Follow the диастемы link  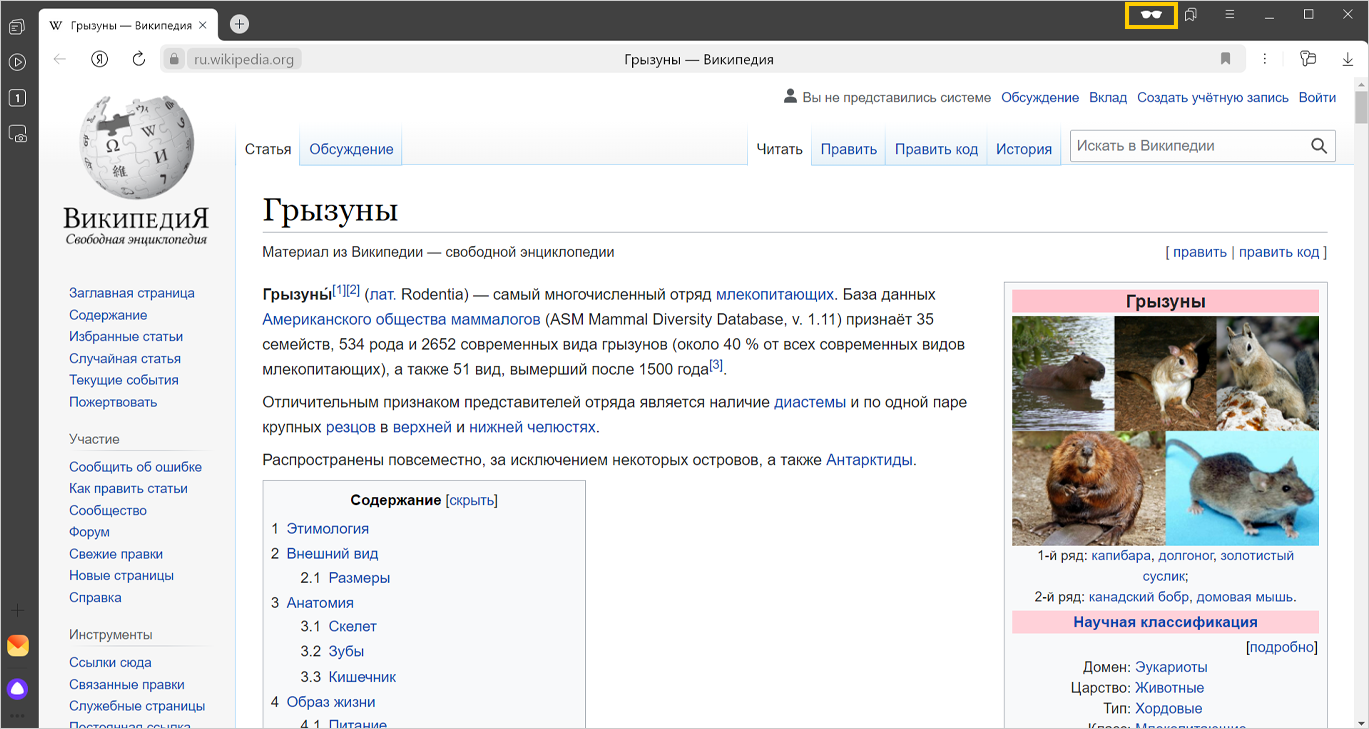pos(810,402)
